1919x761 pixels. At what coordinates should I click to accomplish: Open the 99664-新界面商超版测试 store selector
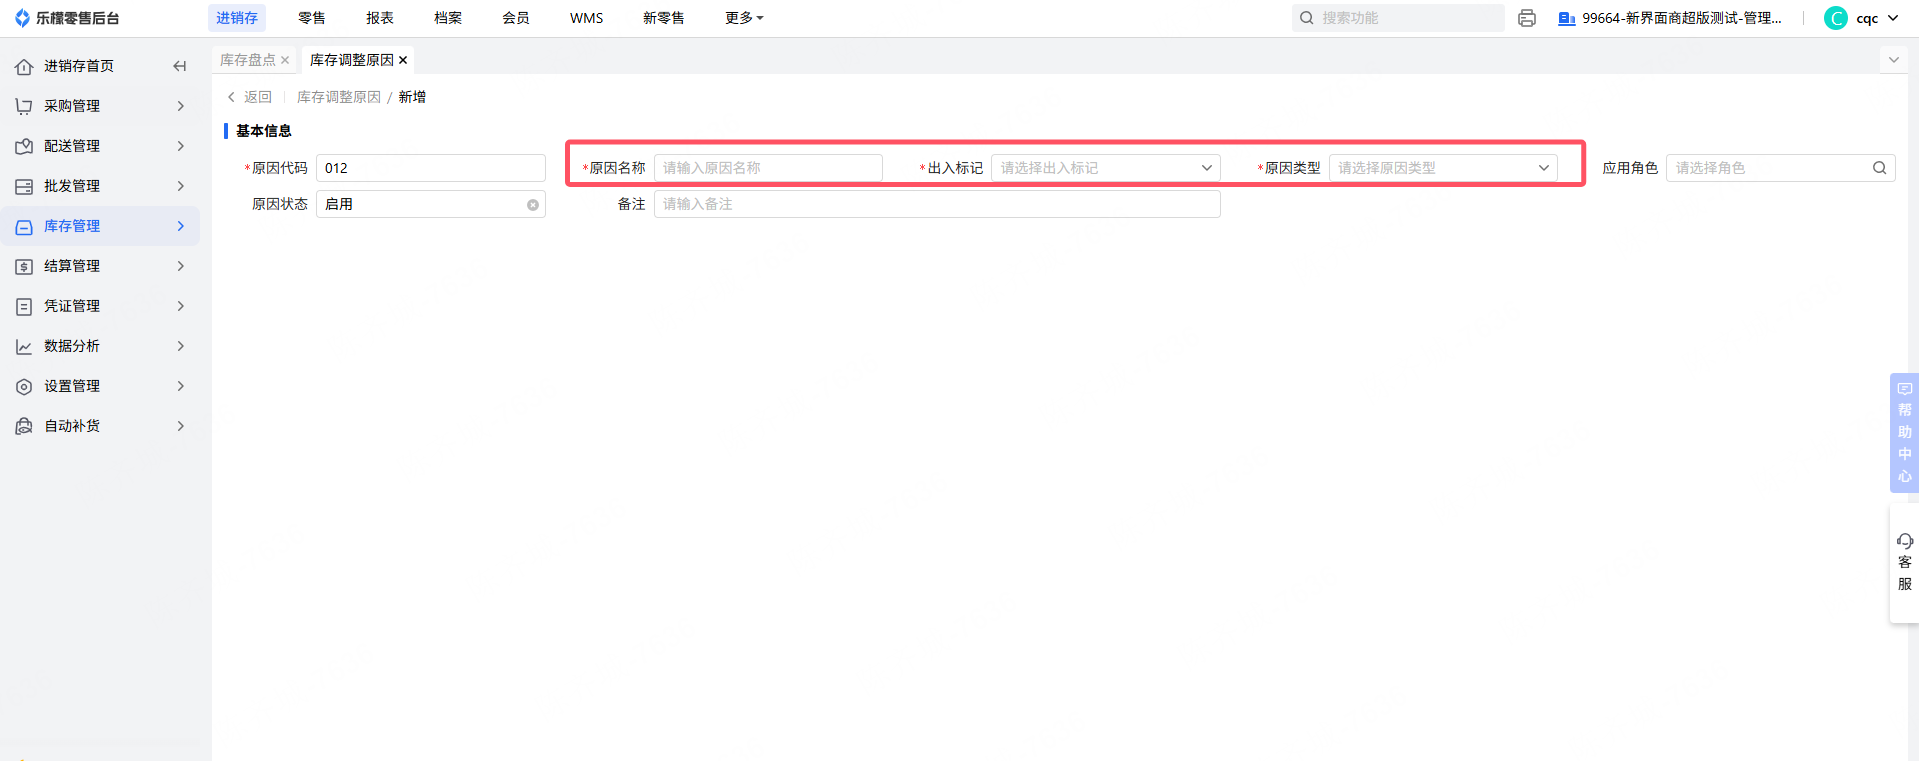click(1682, 18)
